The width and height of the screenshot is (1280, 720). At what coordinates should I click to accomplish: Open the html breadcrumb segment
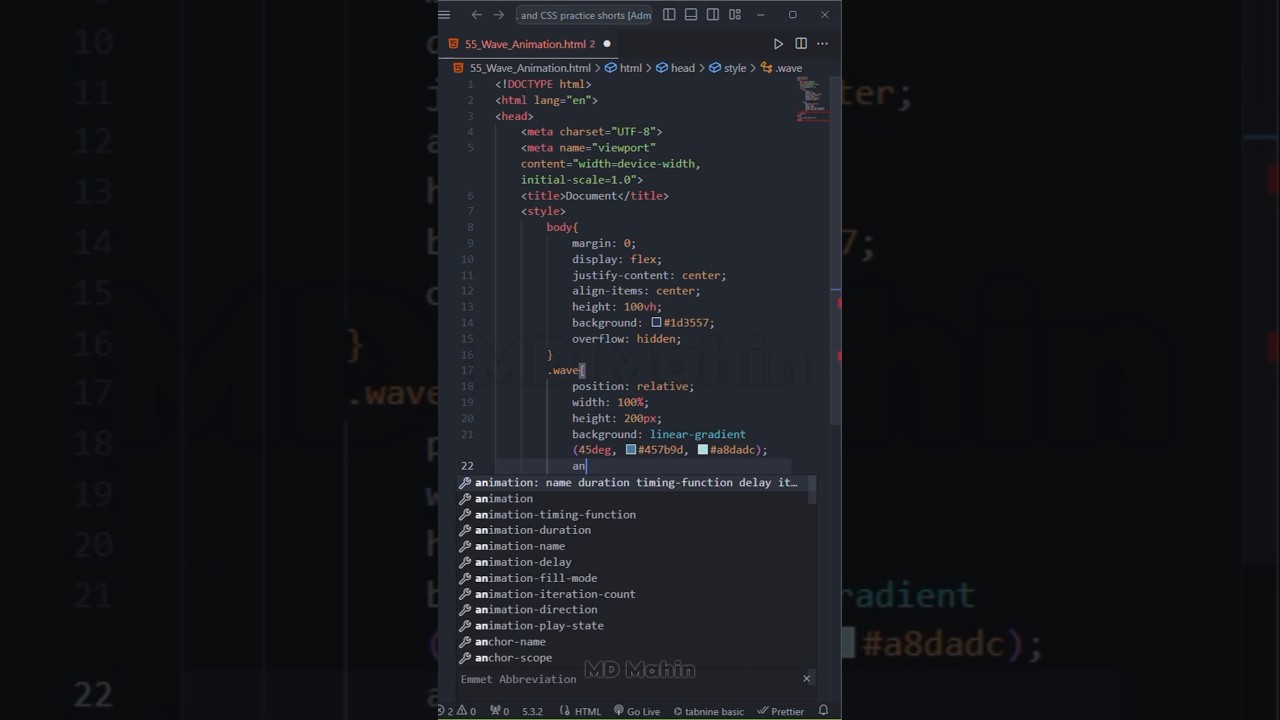pyautogui.click(x=624, y=68)
